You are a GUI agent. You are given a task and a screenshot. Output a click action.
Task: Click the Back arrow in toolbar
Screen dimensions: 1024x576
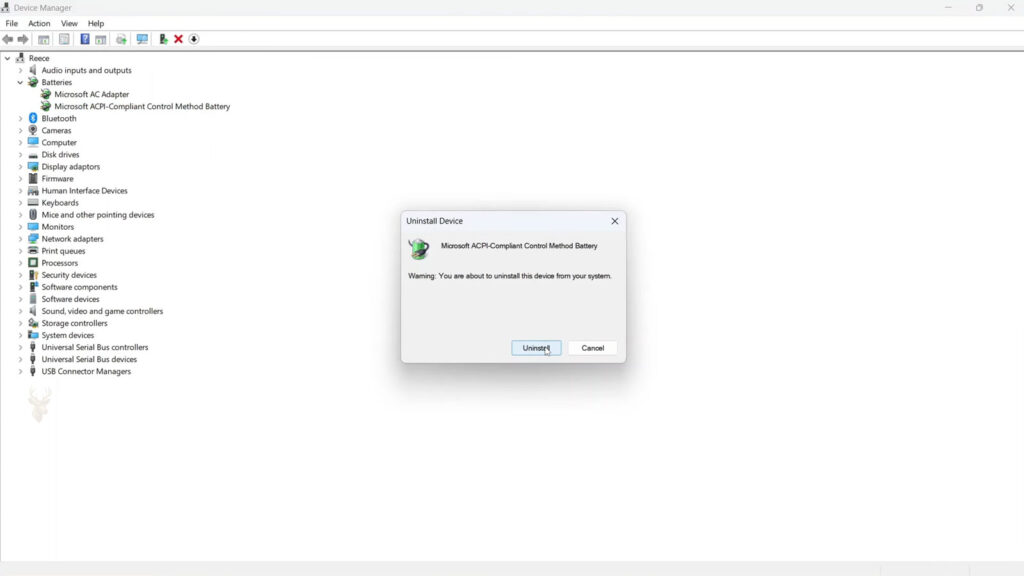click(8, 39)
